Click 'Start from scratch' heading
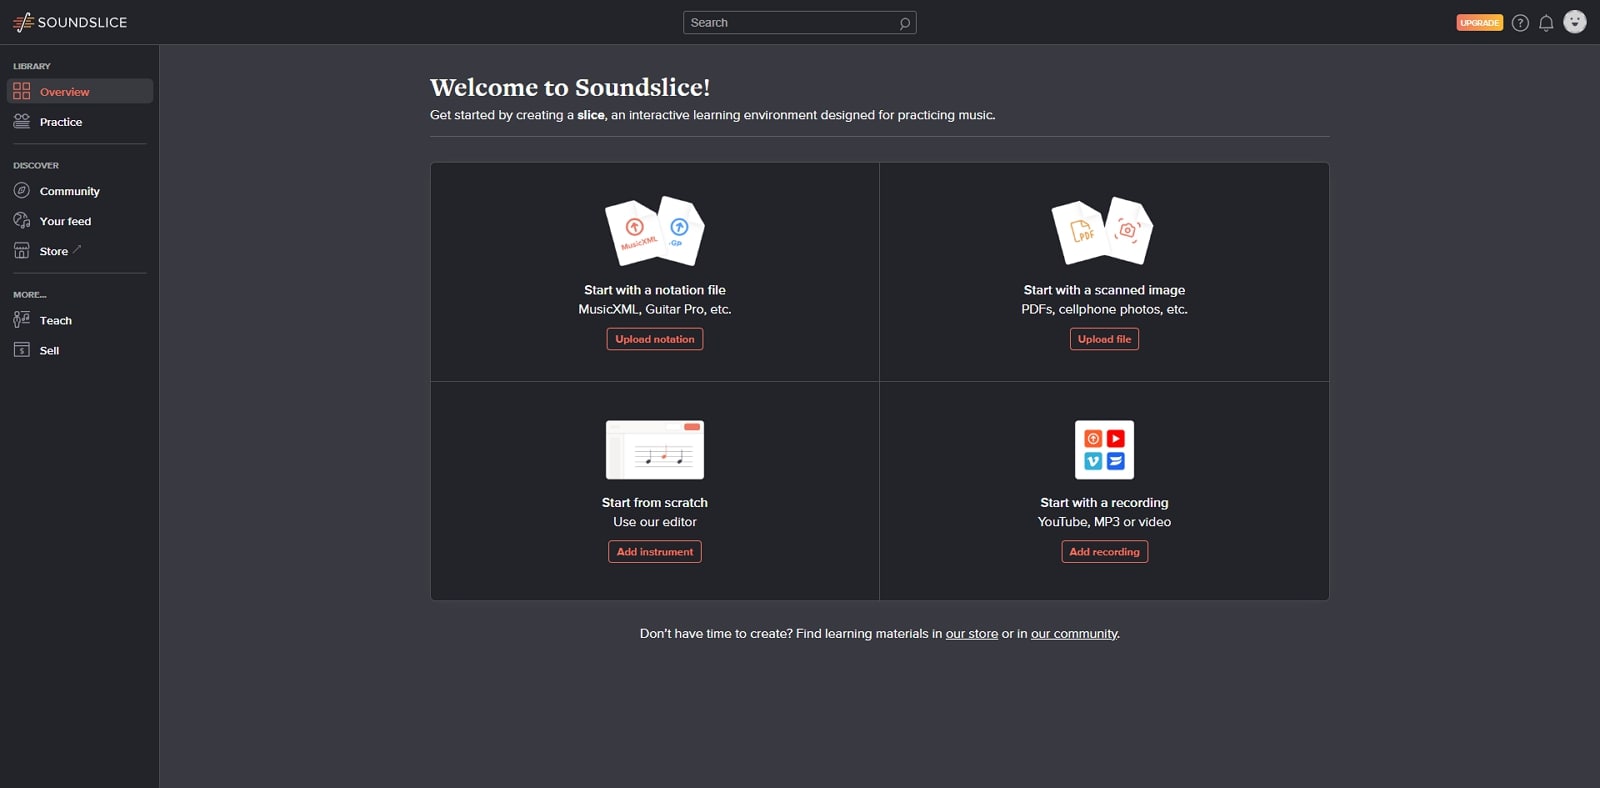1600x788 pixels. click(x=655, y=503)
